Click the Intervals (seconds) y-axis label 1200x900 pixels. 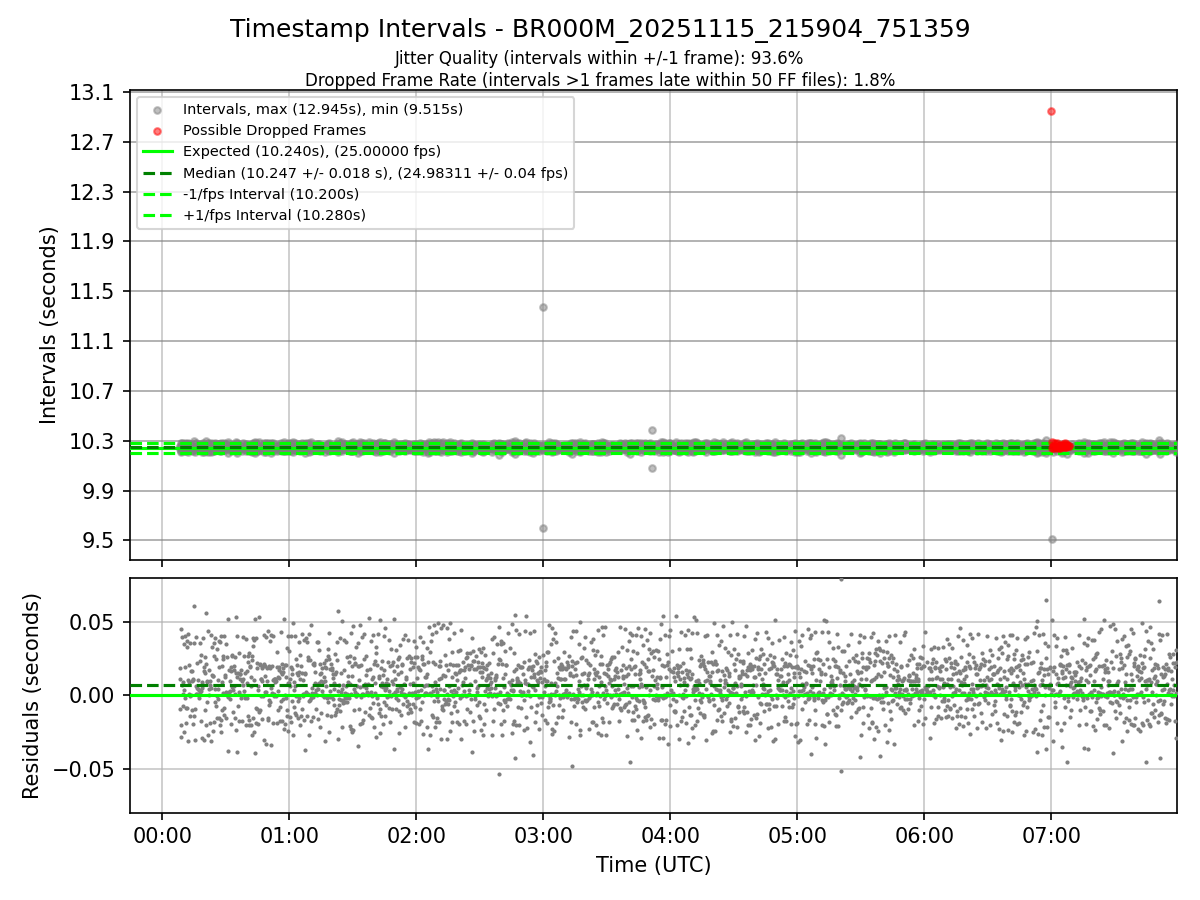[48, 325]
